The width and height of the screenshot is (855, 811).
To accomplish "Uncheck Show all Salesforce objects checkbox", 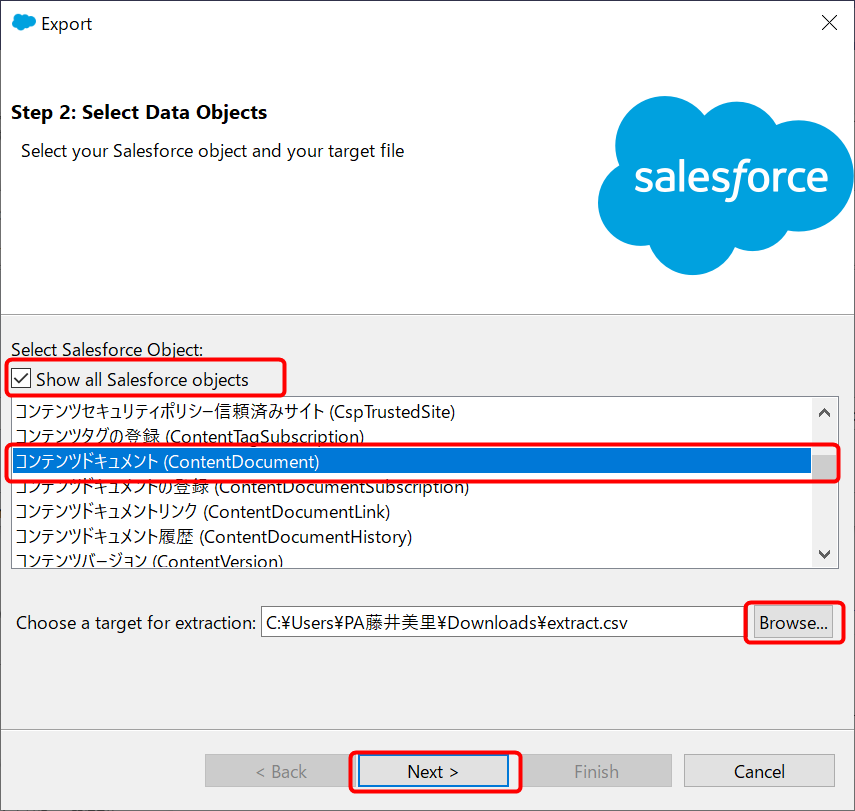I will [21, 378].
